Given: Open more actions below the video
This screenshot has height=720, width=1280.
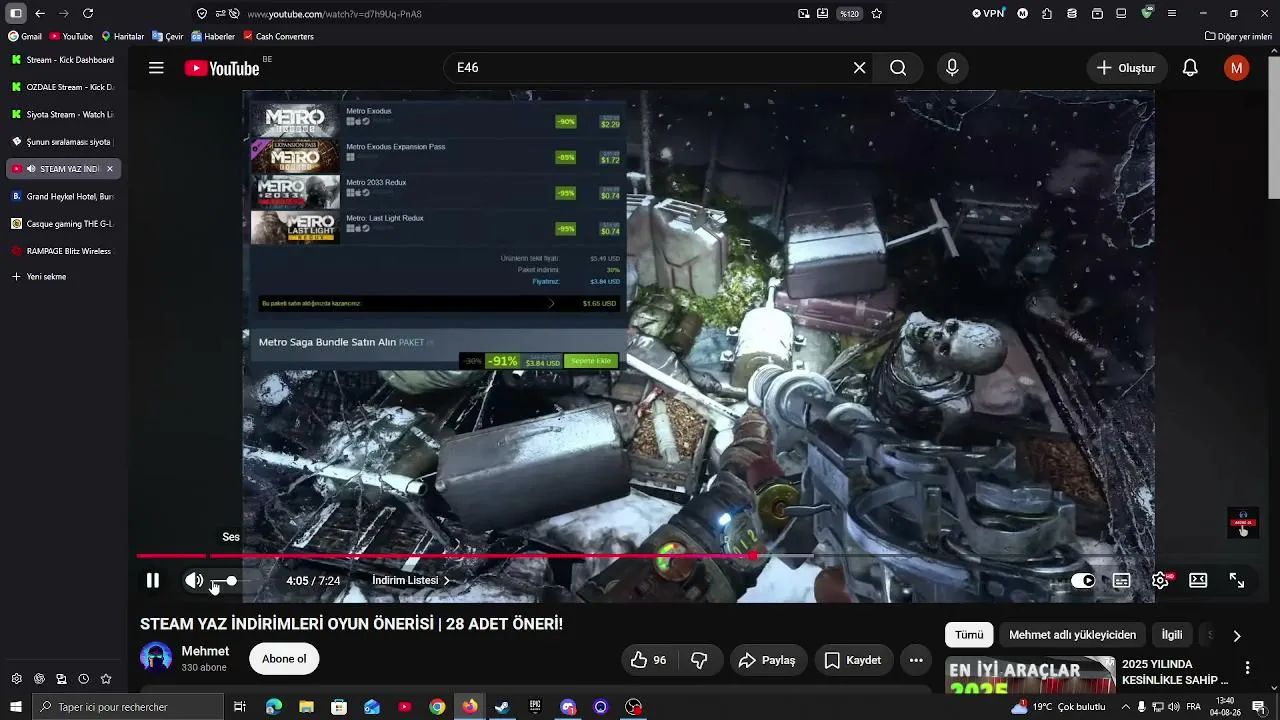Looking at the screenshot, I should 916,660.
